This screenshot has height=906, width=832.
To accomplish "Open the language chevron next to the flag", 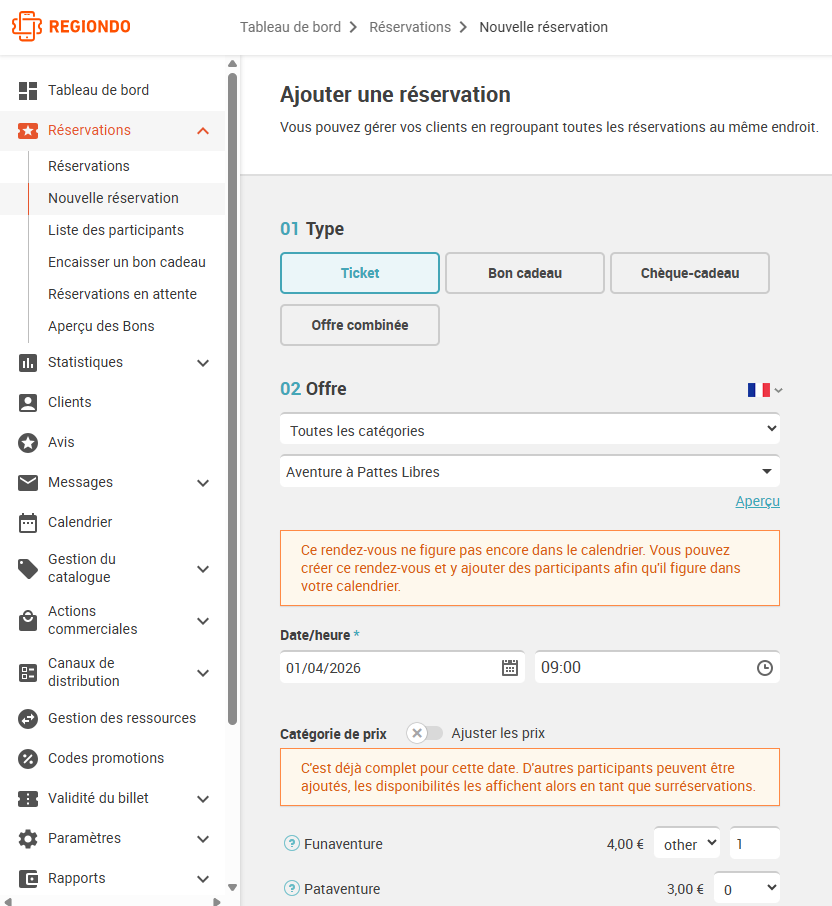I will (x=778, y=391).
